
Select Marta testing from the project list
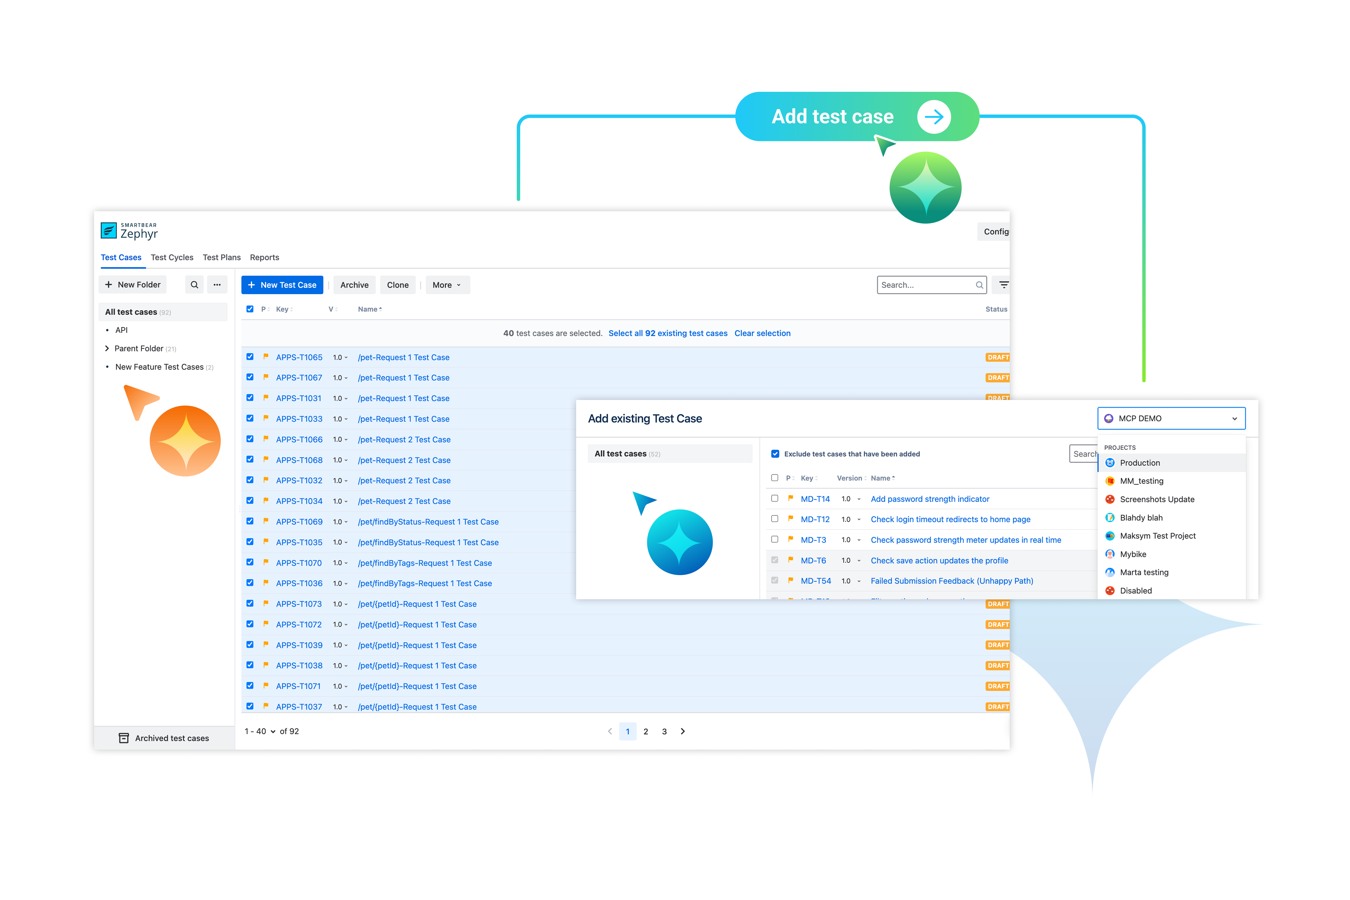pyautogui.click(x=1144, y=572)
